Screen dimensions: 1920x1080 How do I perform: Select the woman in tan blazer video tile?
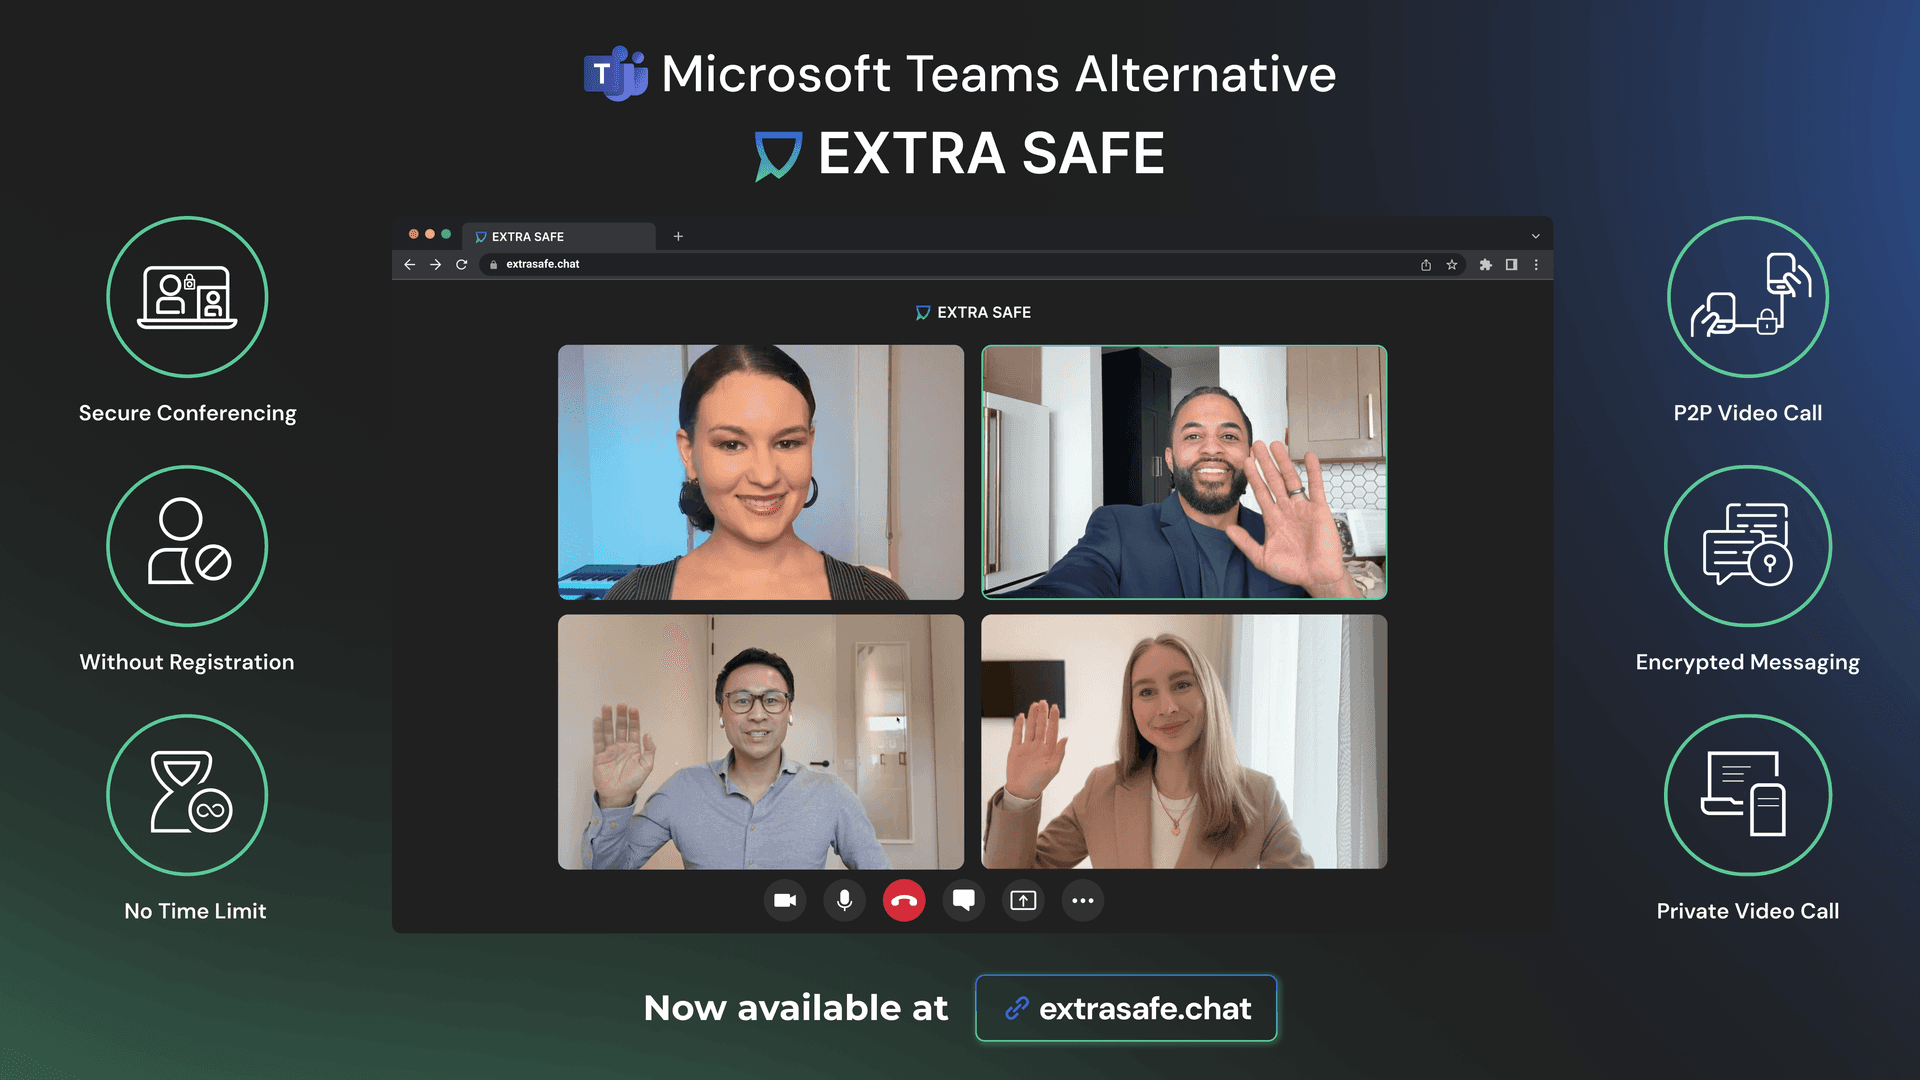tap(1184, 741)
